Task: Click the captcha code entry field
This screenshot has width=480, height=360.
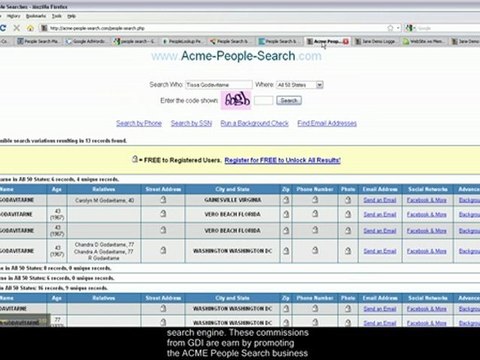Action: point(264,100)
